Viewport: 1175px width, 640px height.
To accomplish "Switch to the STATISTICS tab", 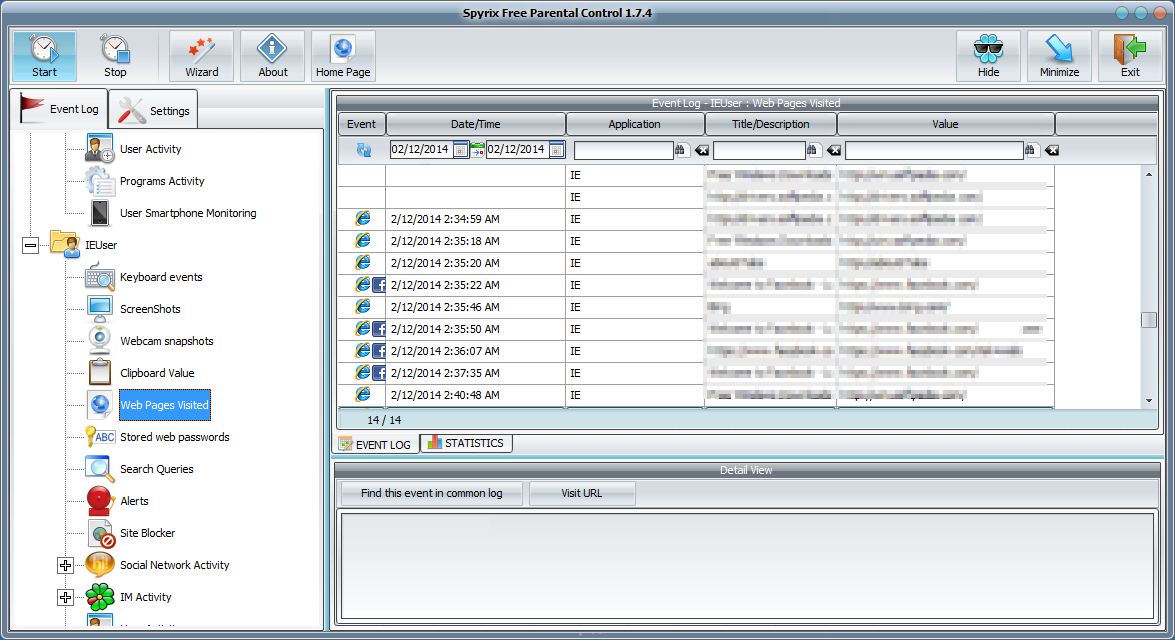I will tap(466, 444).
